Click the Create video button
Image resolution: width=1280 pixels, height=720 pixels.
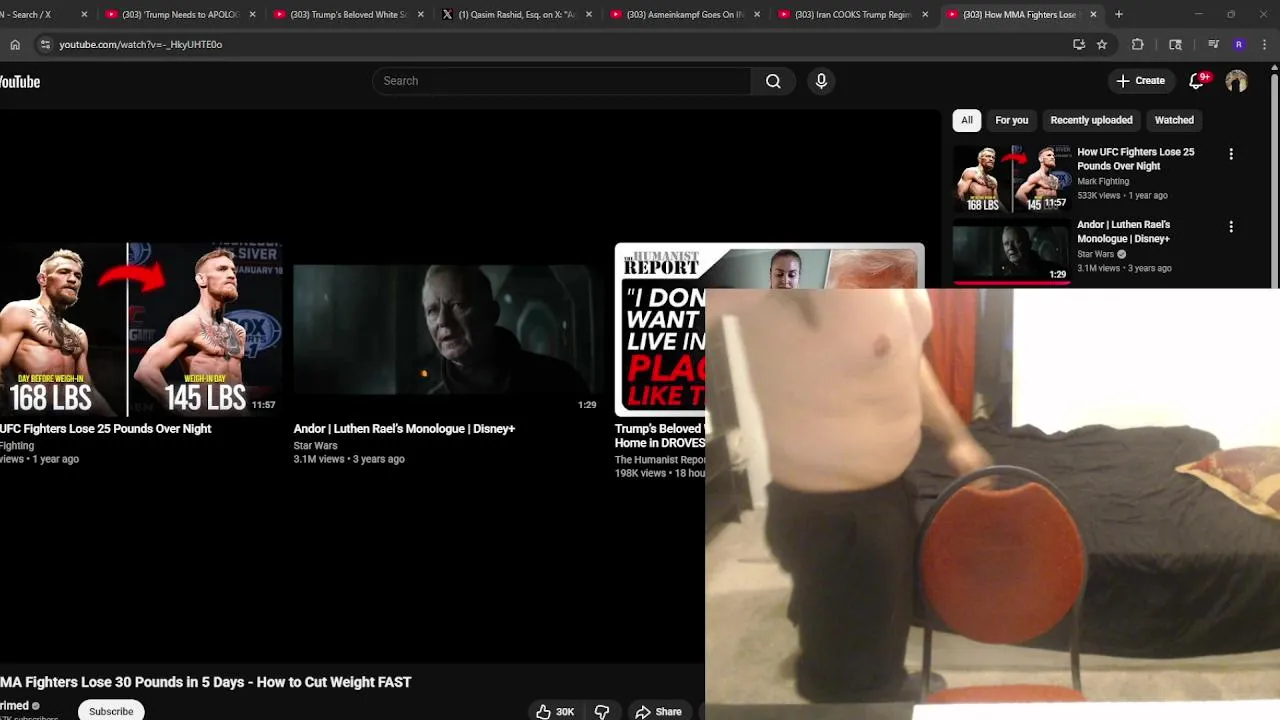[1141, 81]
